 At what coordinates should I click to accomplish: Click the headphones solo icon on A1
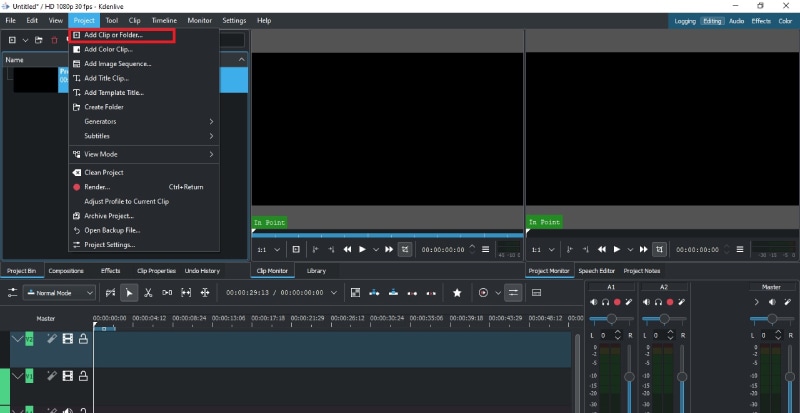606,302
